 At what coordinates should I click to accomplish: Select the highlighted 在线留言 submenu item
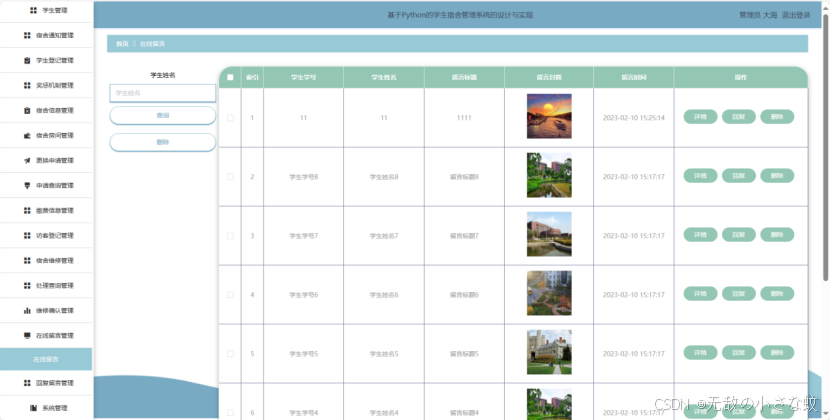click(46, 359)
